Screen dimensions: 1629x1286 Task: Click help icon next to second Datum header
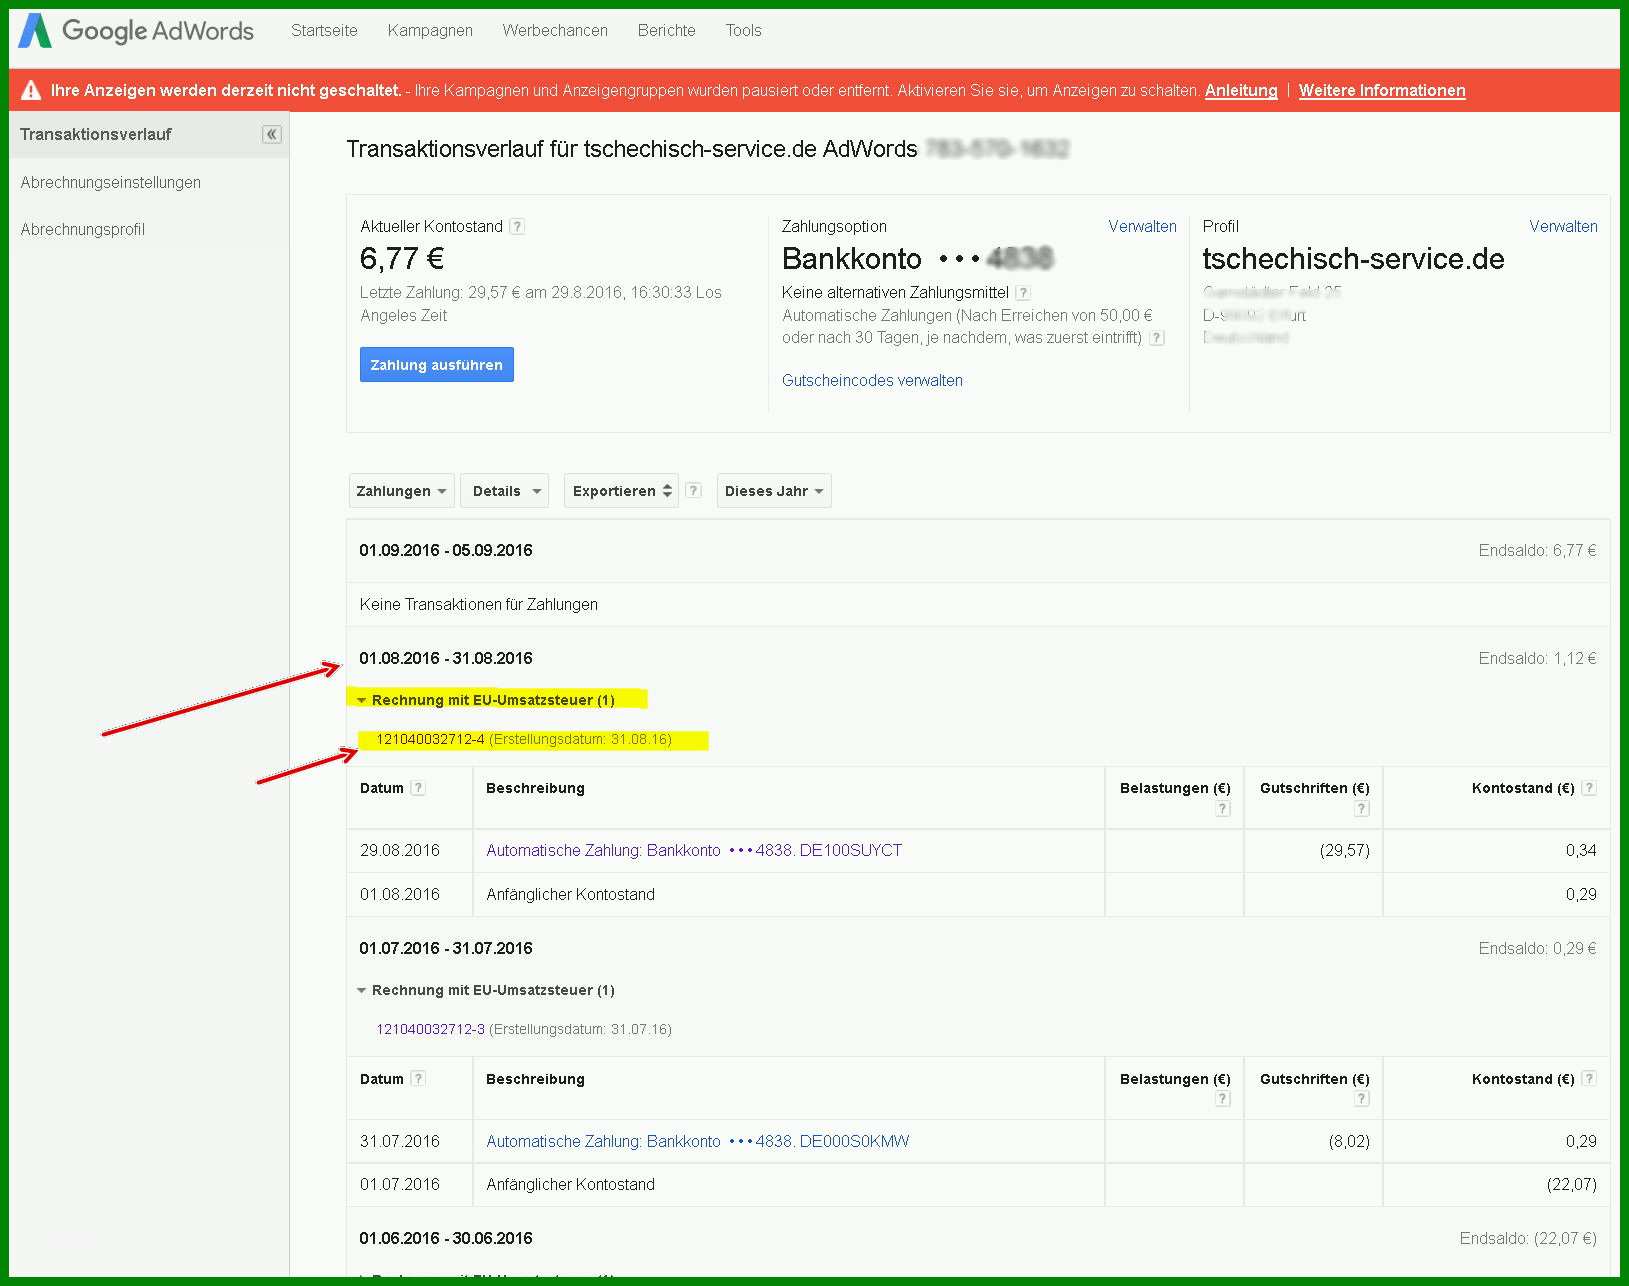pyautogui.click(x=418, y=1078)
